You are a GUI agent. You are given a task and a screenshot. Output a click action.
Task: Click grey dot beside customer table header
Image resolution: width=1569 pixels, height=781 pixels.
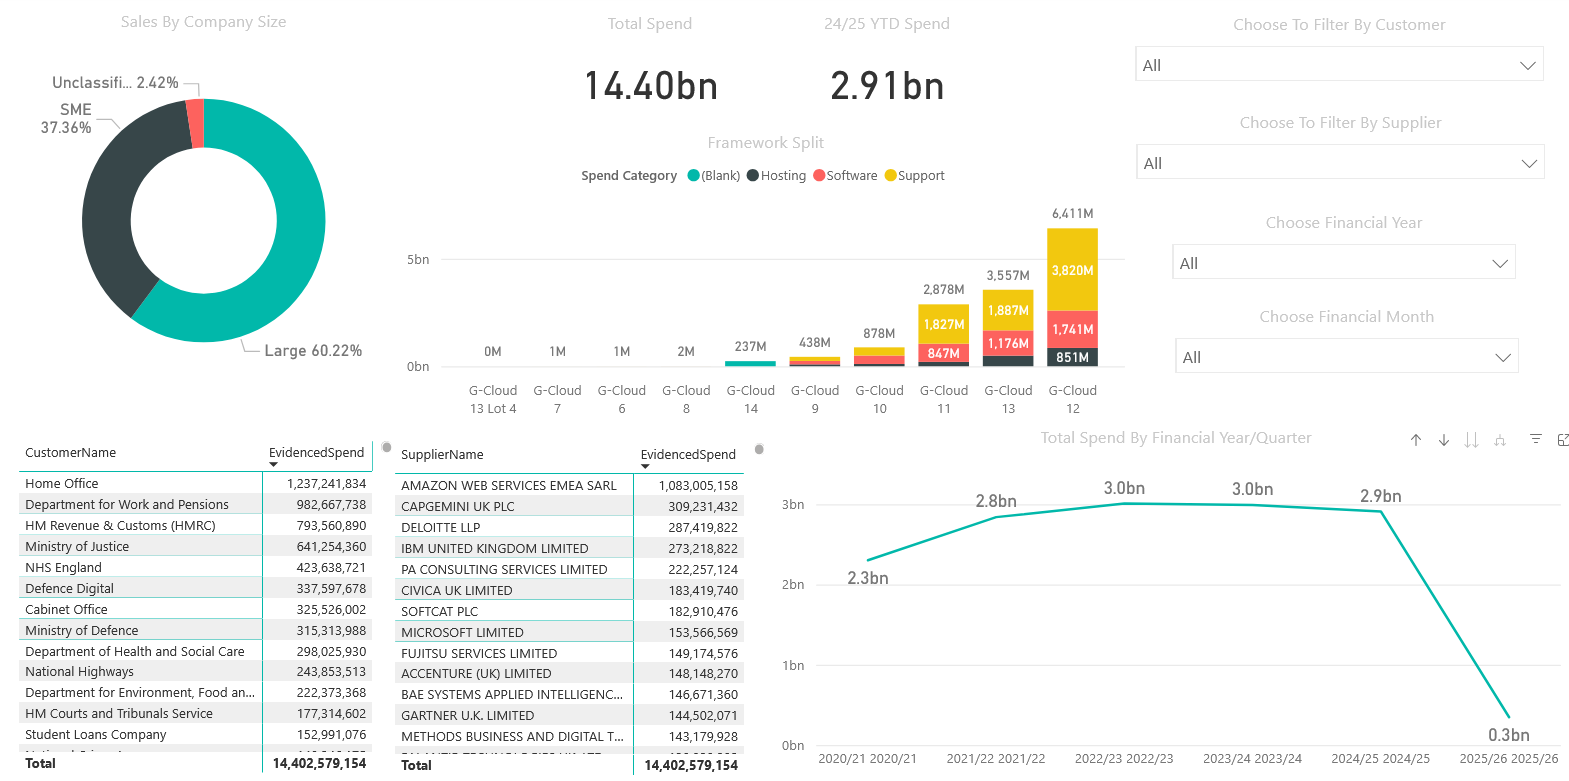pyautogui.click(x=387, y=447)
